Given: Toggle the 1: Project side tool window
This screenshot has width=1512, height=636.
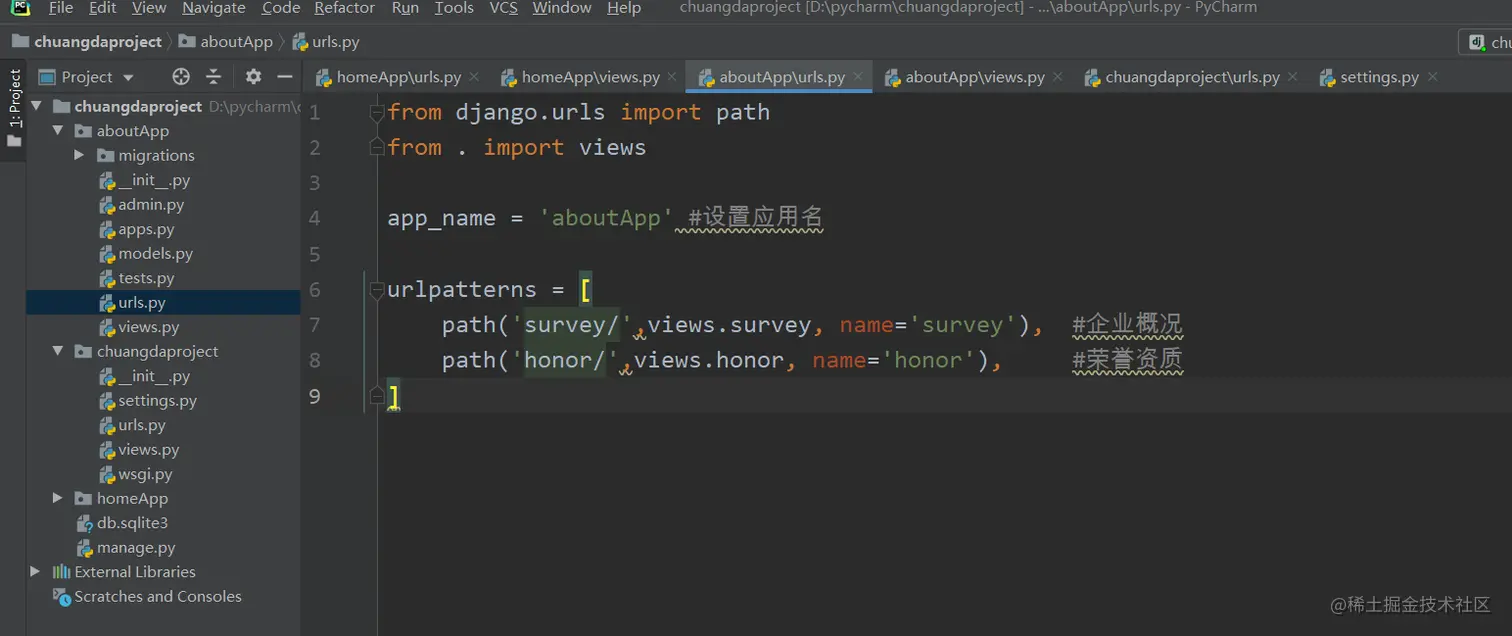Looking at the screenshot, I should click(x=14, y=107).
